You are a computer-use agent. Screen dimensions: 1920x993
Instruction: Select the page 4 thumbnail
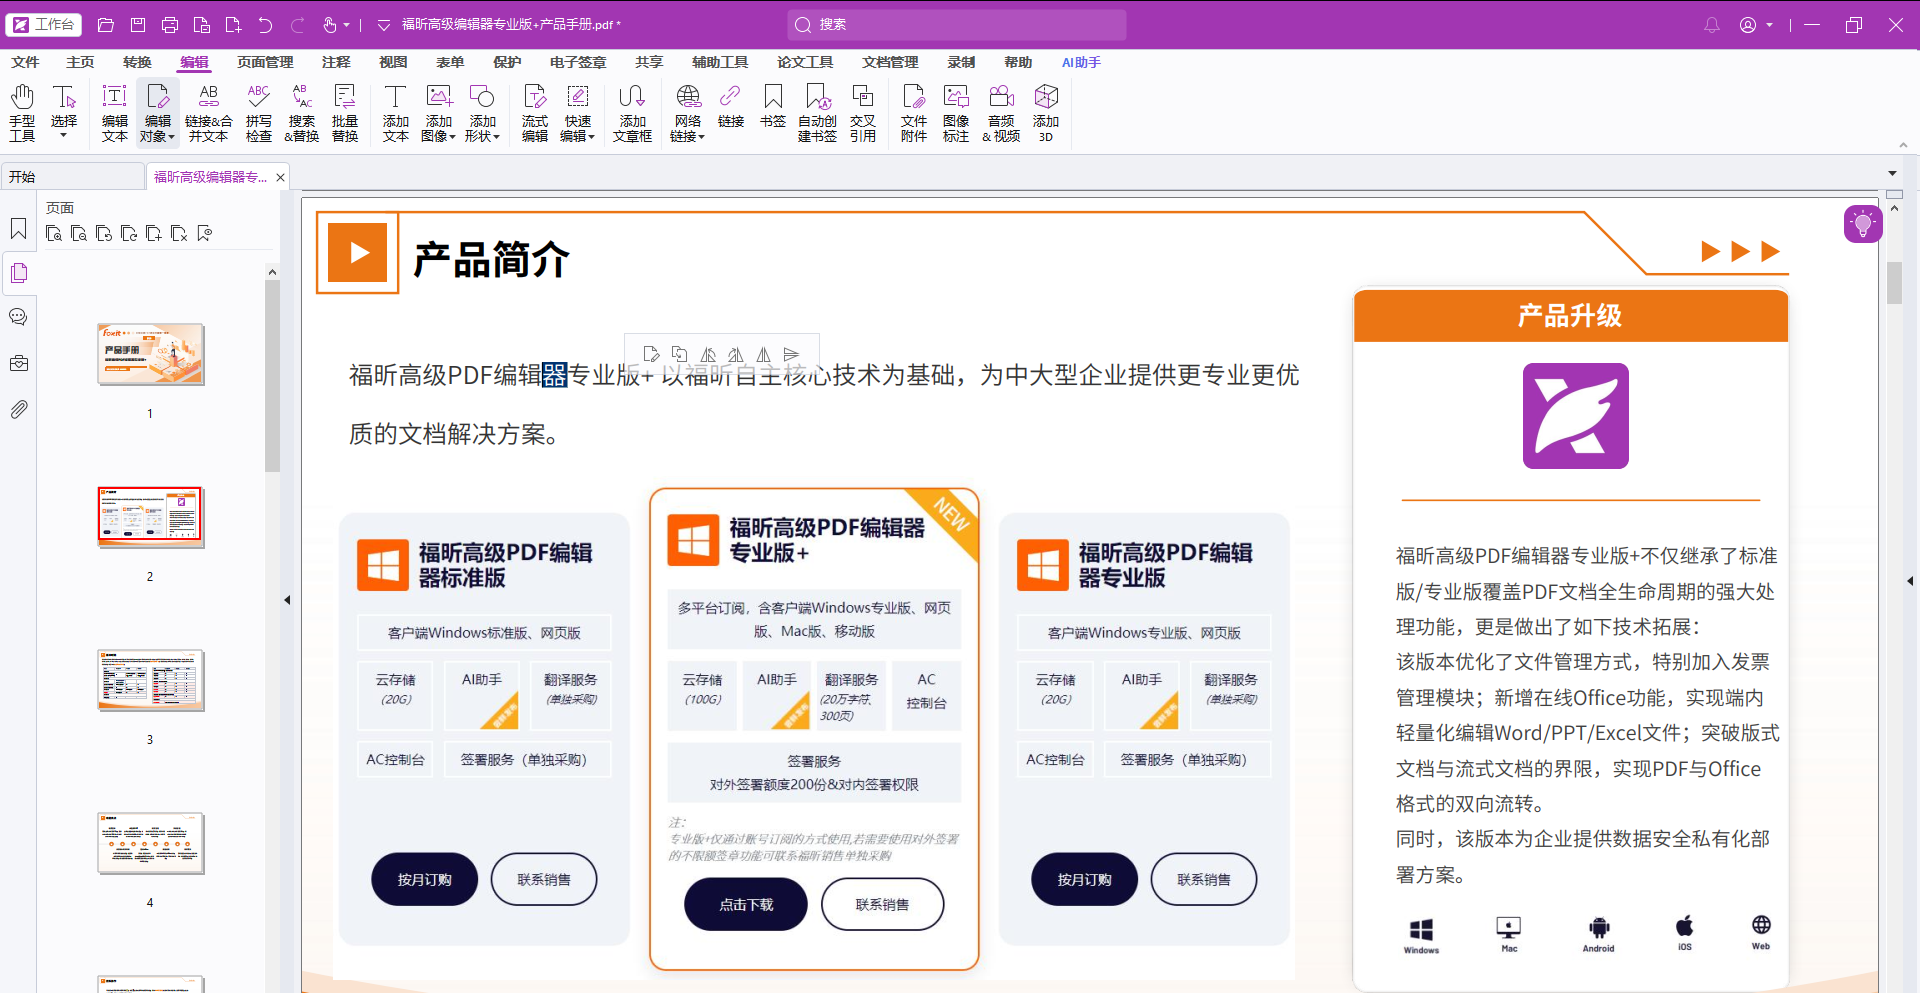click(151, 843)
